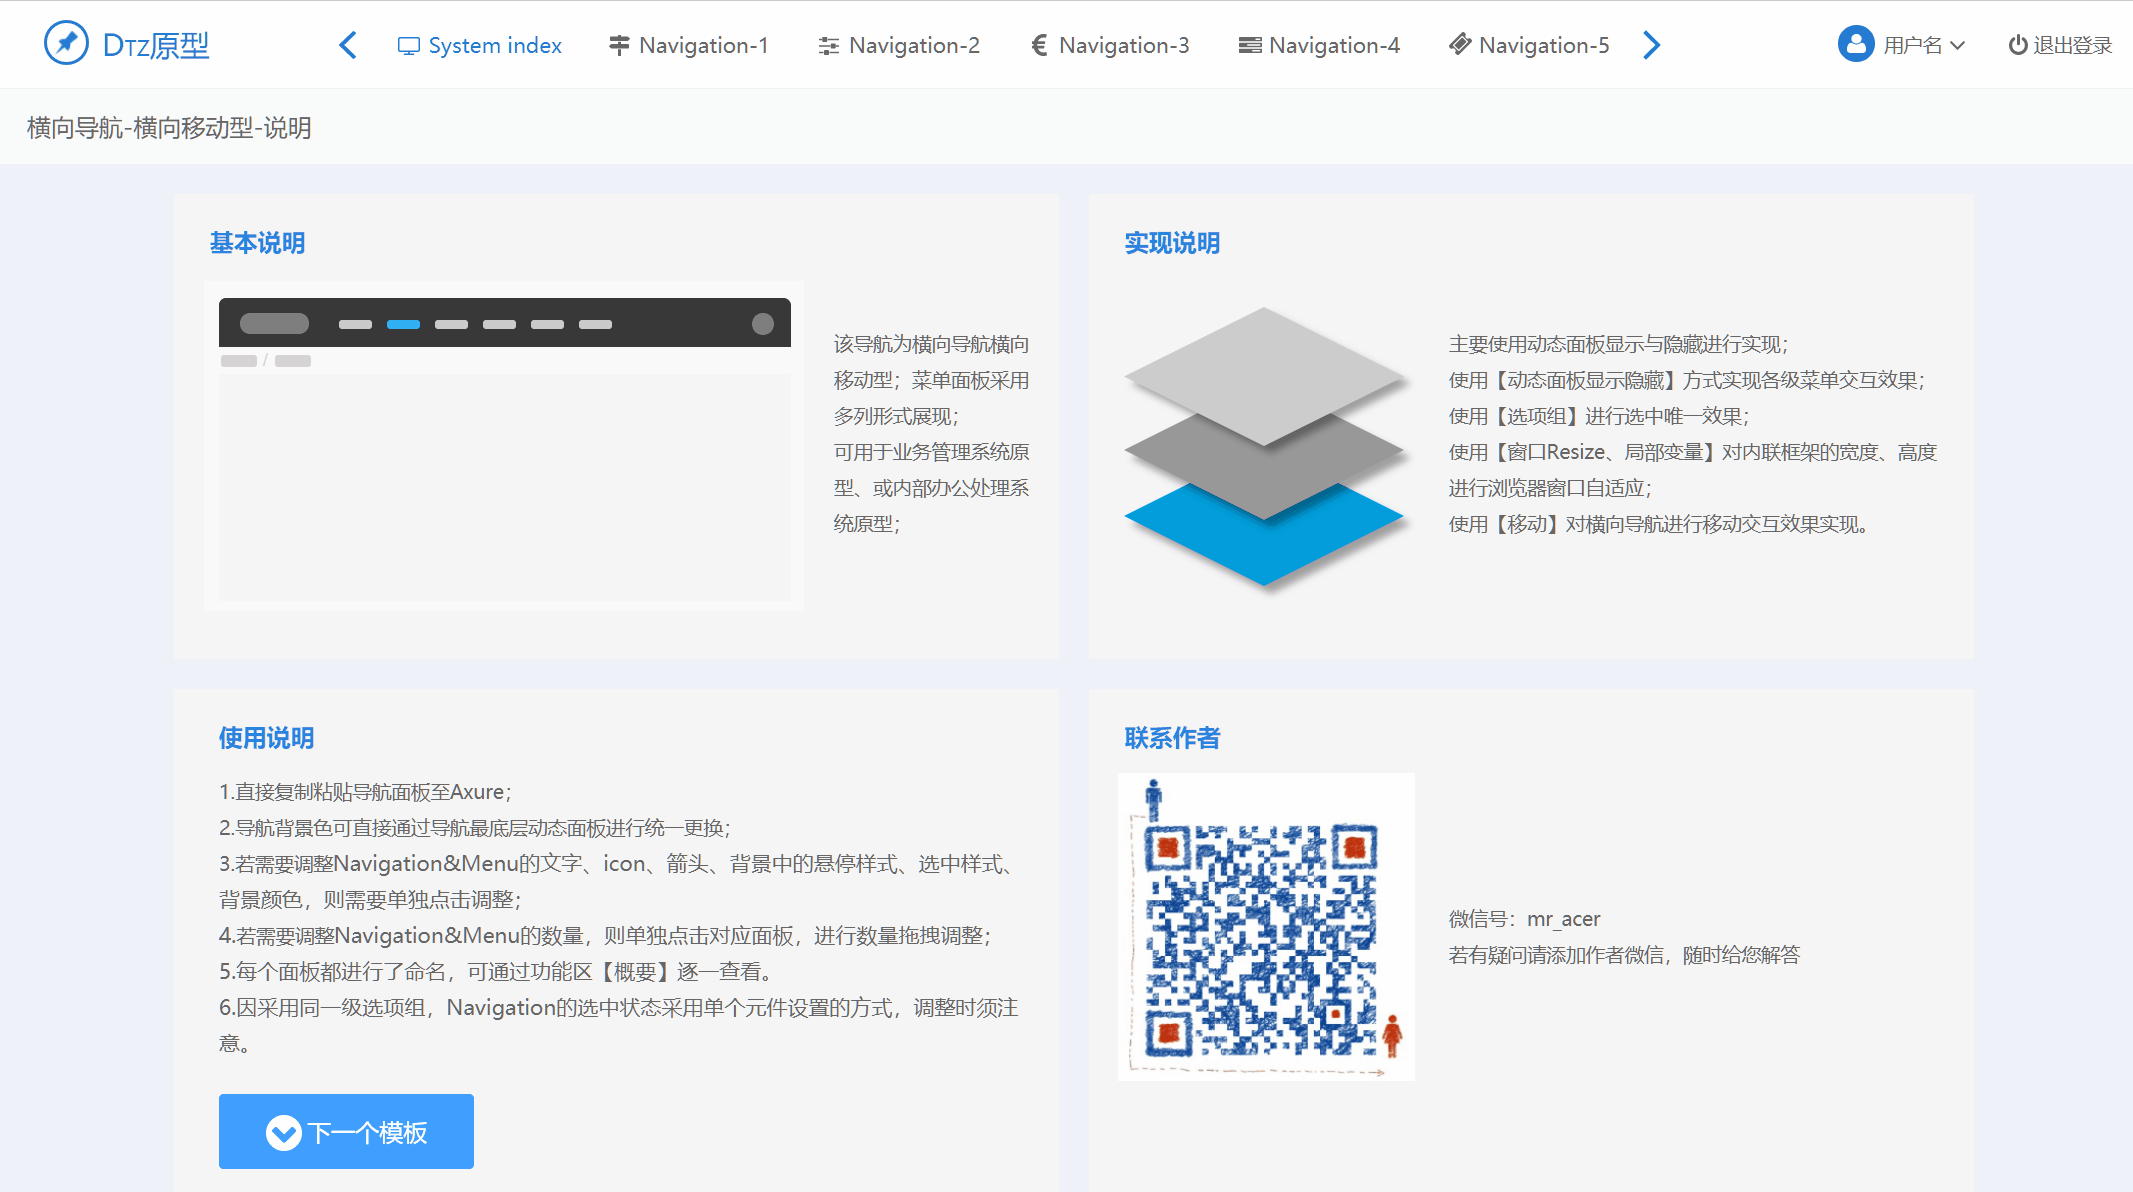Click the line 1.直接复制粘贴导航面板至Axure
Screen dimensions: 2133x1192
click(365, 792)
